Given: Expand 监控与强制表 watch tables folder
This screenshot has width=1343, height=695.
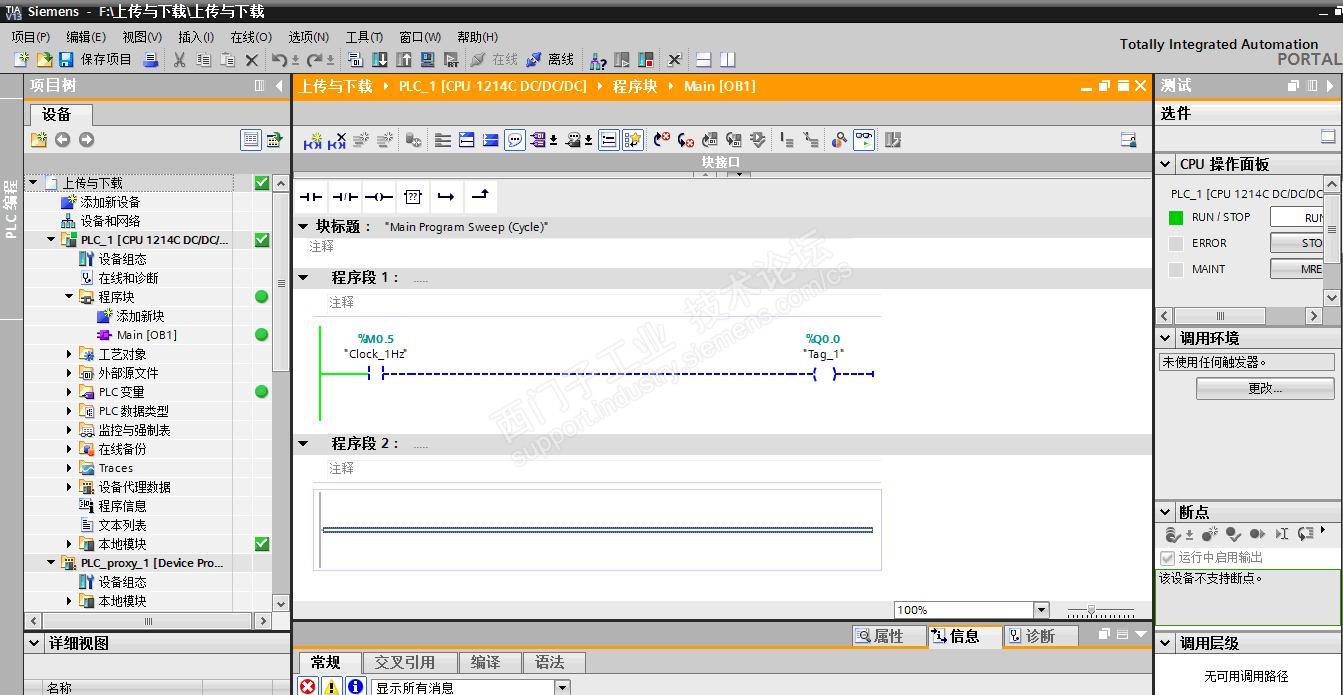Looking at the screenshot, I should (69, 430).
